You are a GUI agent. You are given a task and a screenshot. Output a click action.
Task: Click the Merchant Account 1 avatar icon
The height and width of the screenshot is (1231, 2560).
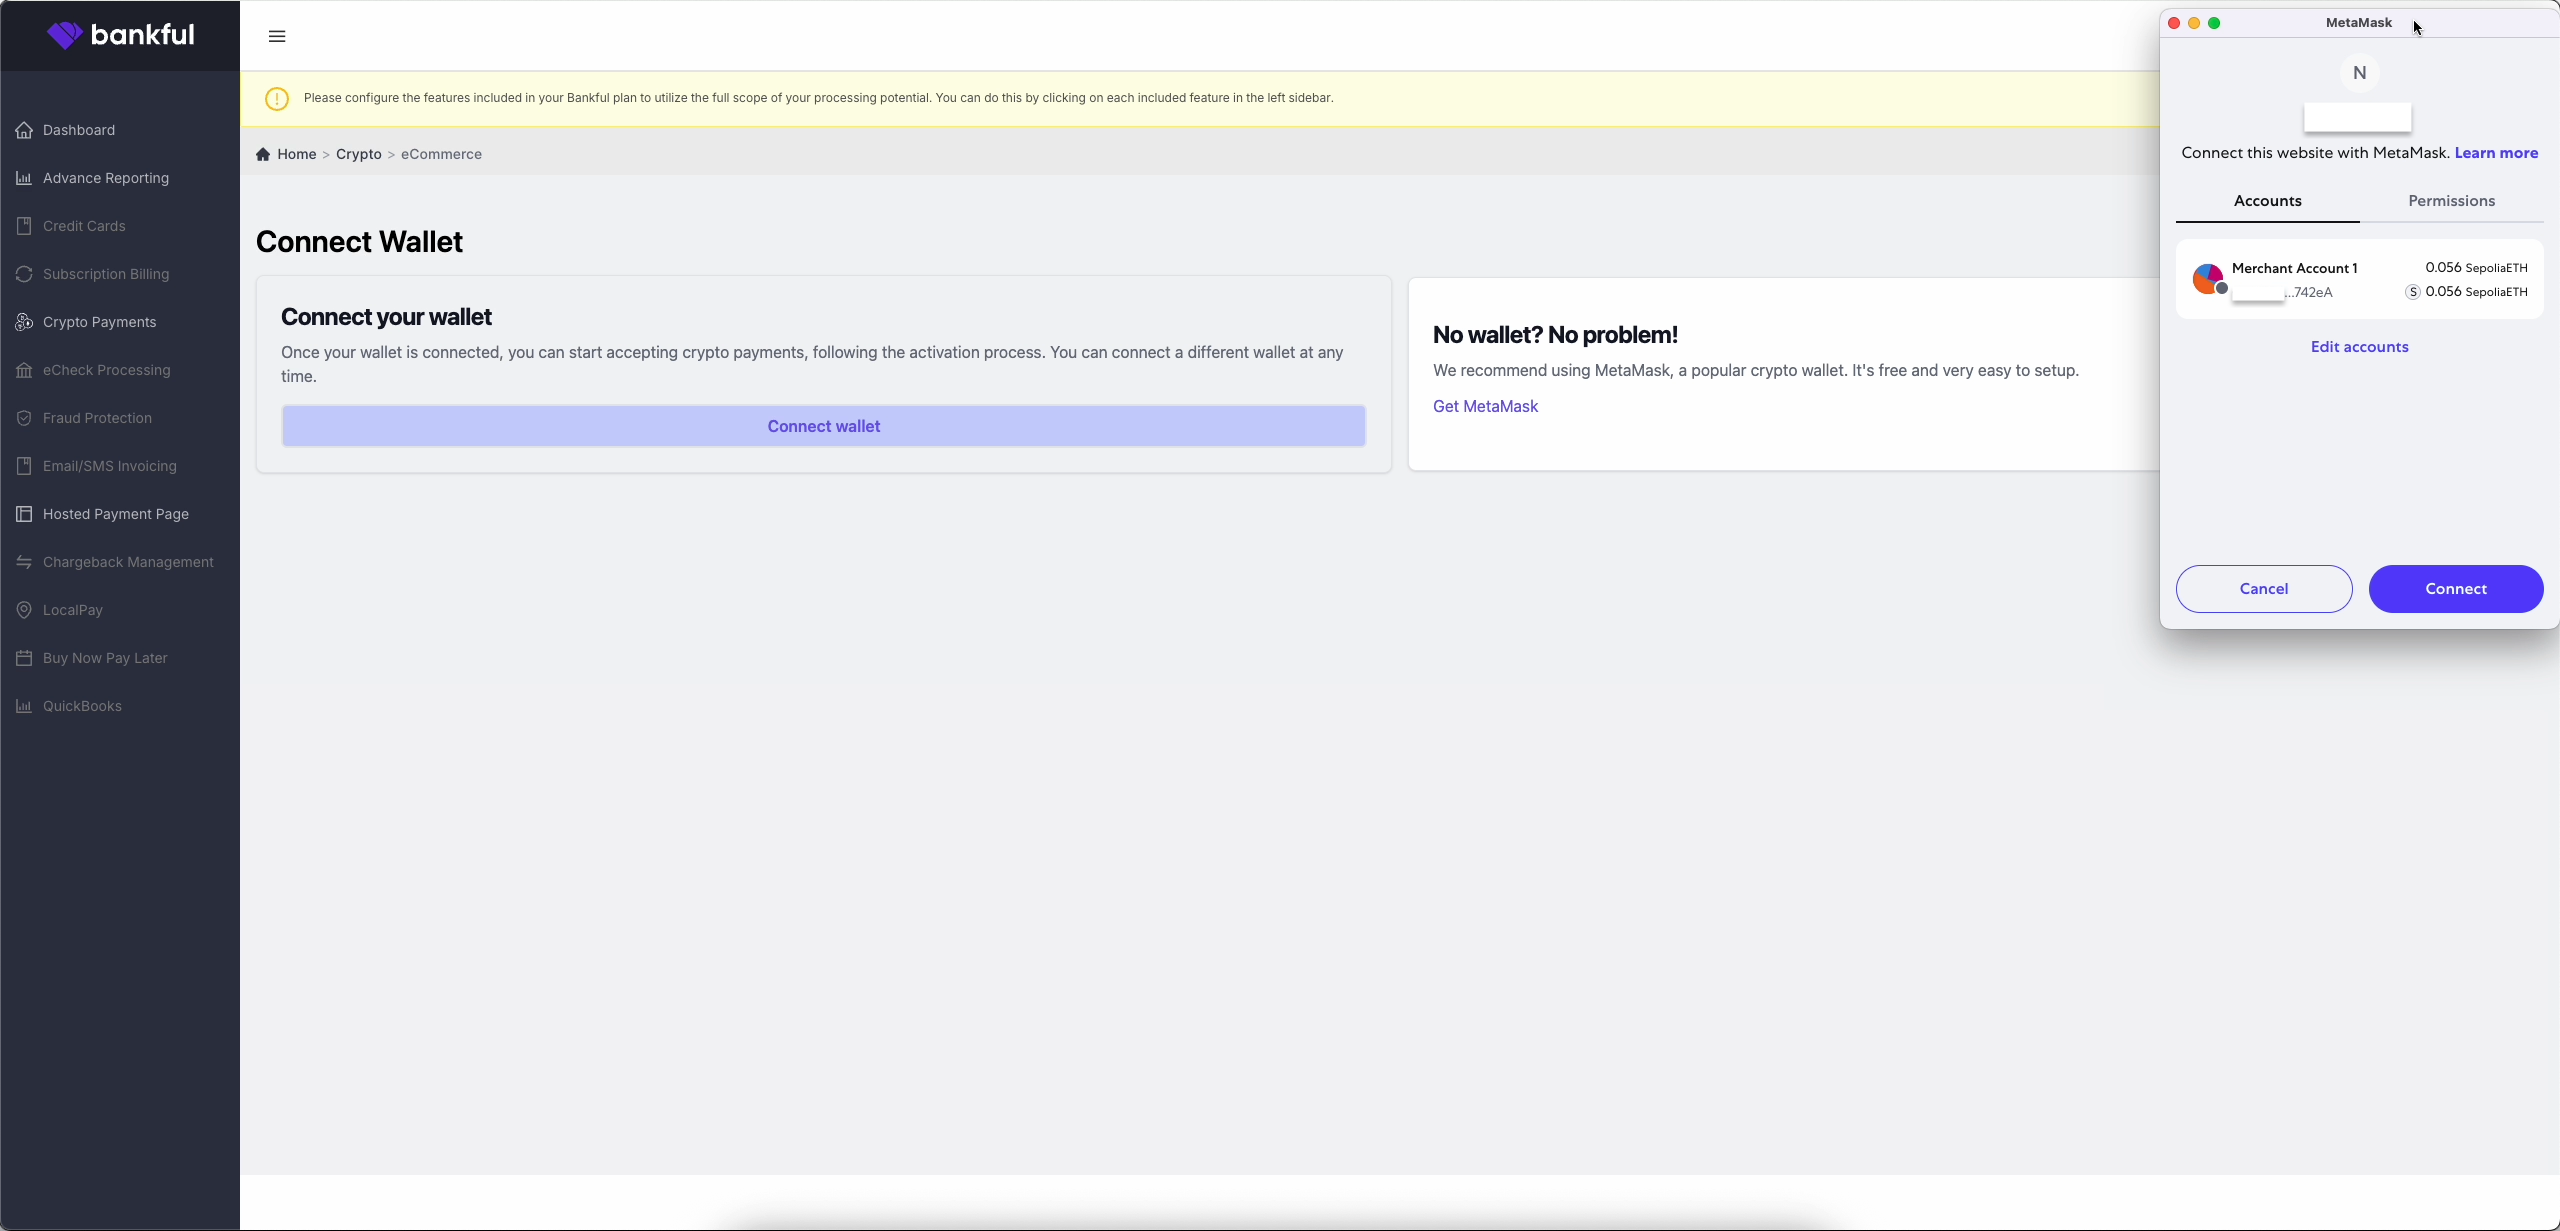click(2208, 279)
